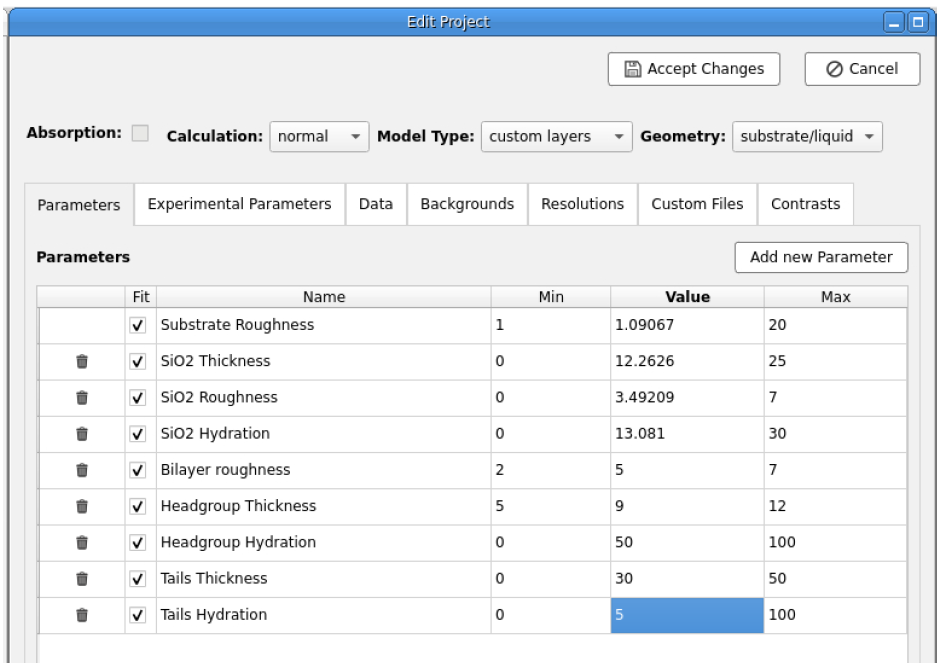The height and width of the screenshot is (668, 942).
Task: Delete the SiO2 Thickness parameter via trash icon
Action: [x=82, y=361]
